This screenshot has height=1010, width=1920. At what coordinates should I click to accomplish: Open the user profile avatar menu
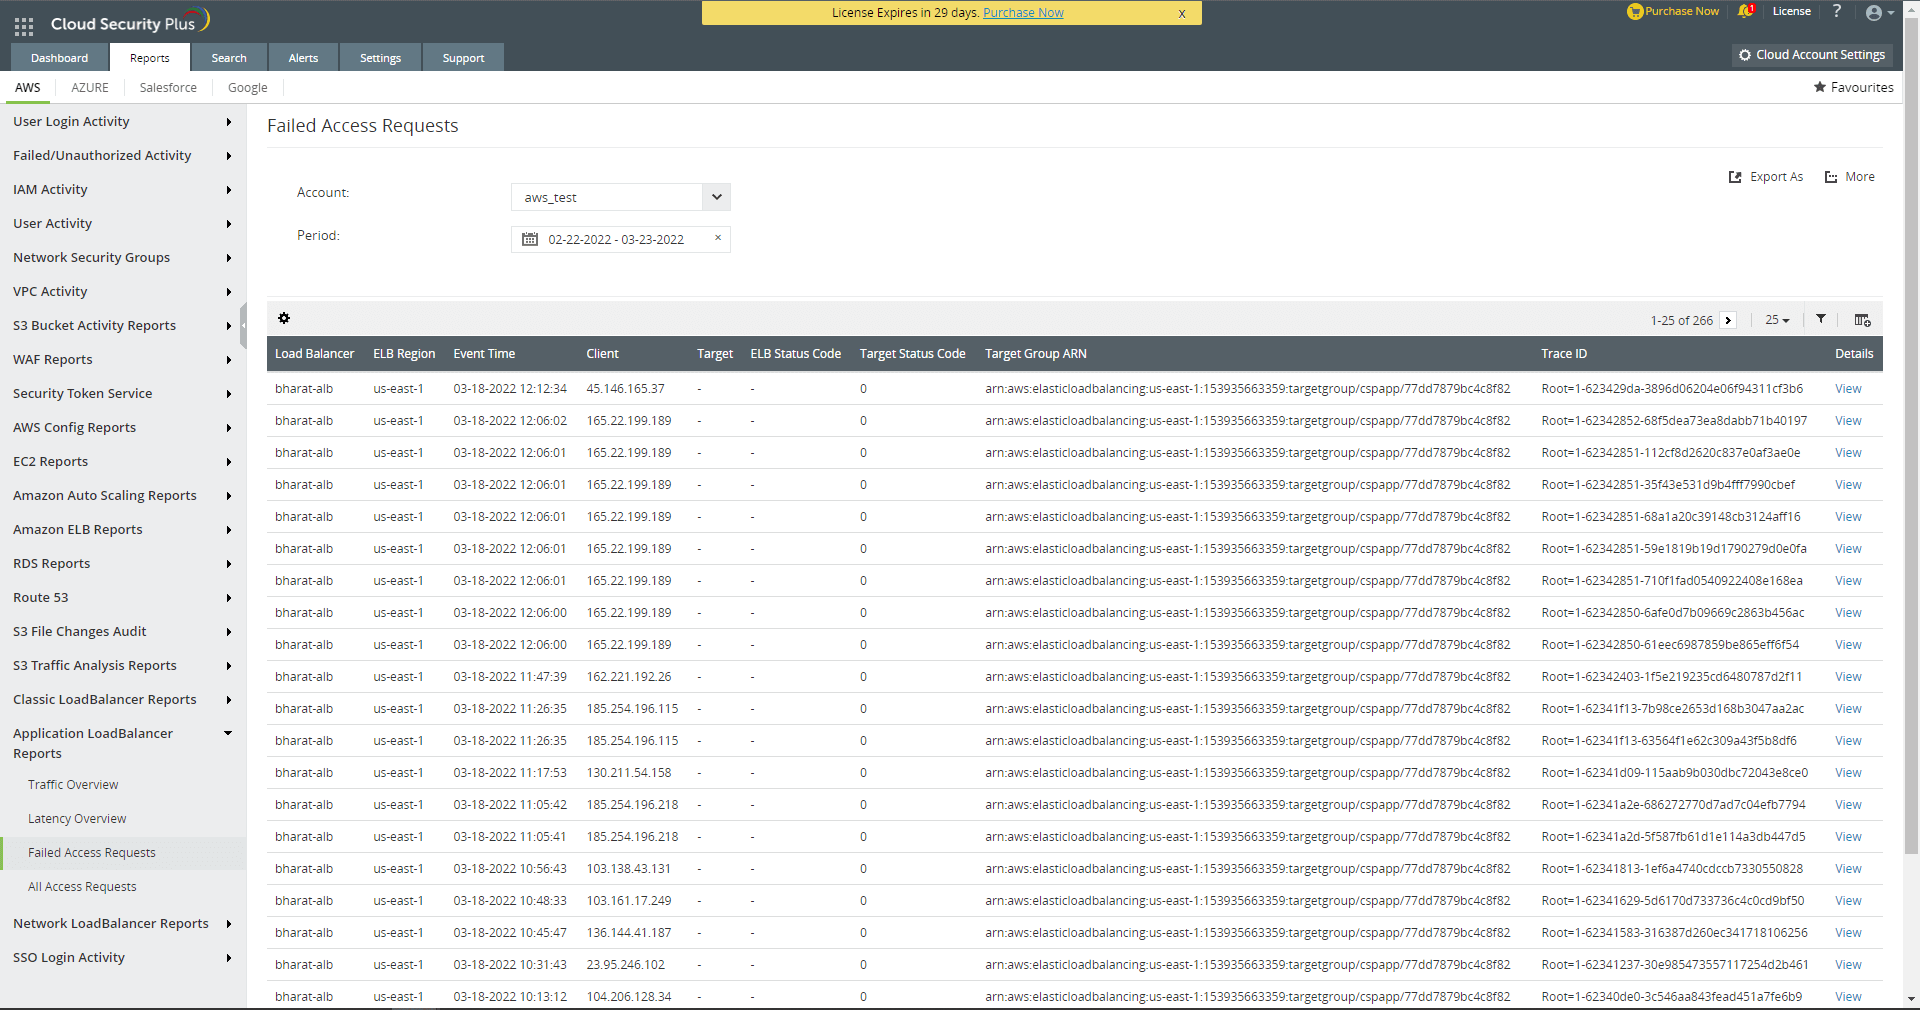point(1880,13)
